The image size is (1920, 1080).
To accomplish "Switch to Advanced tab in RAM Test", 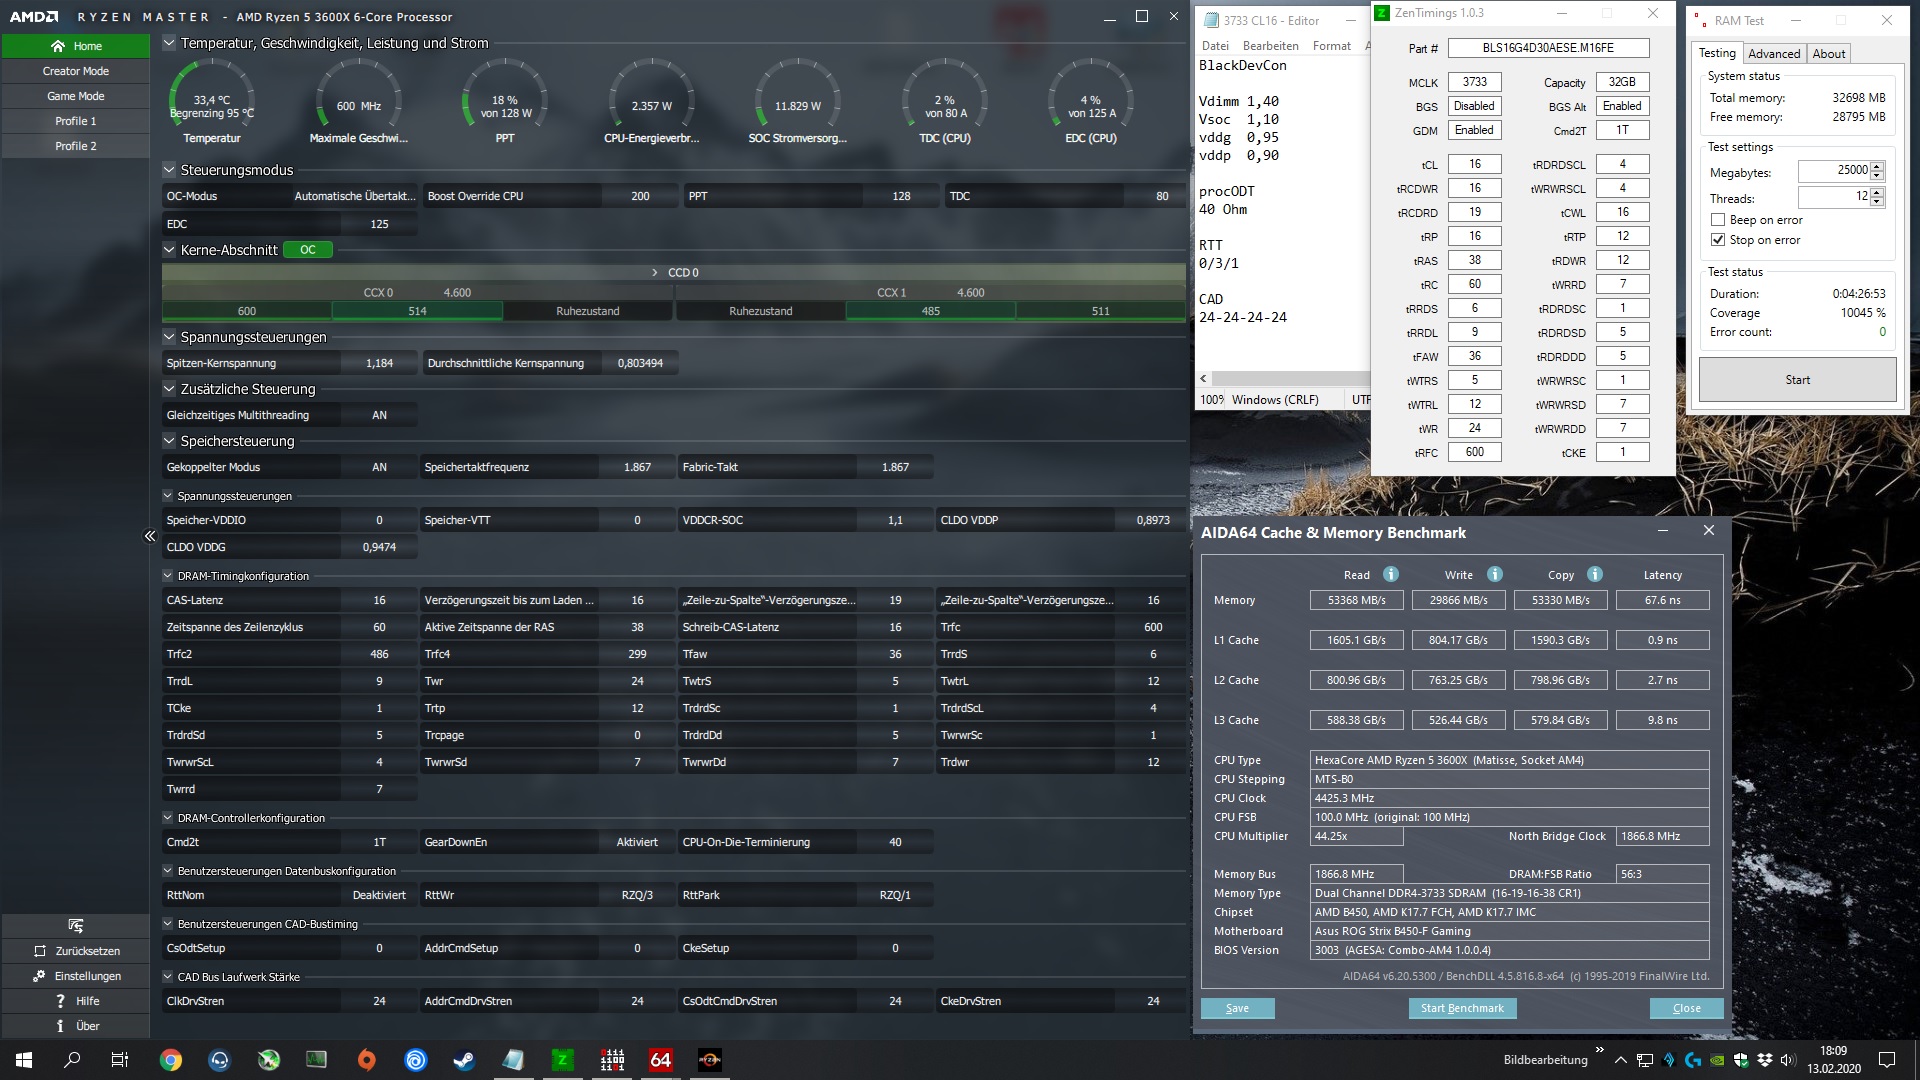I will point(1774,54).
